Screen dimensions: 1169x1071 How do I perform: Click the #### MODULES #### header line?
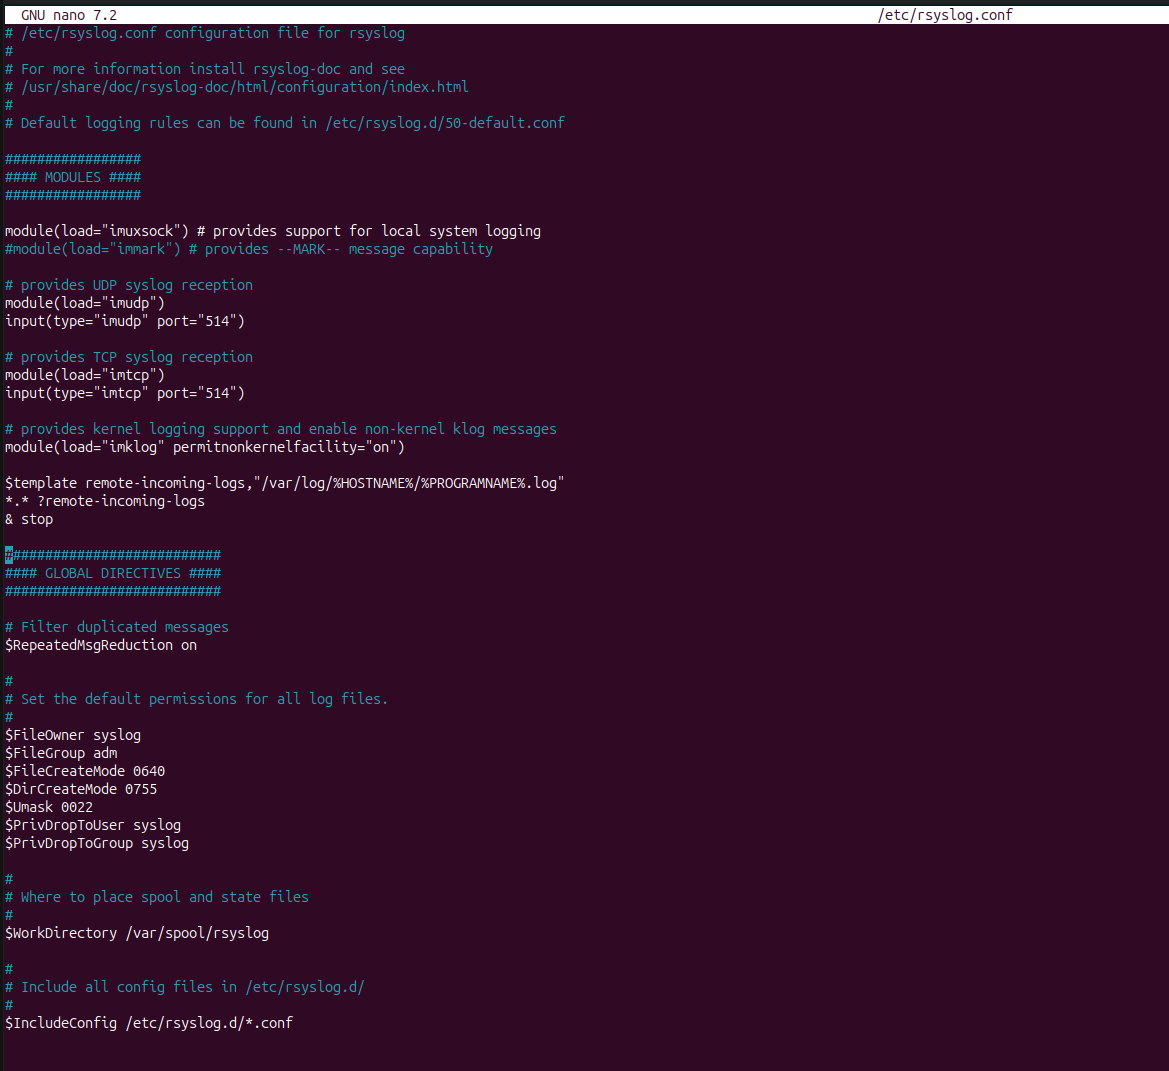coord(73,177)
